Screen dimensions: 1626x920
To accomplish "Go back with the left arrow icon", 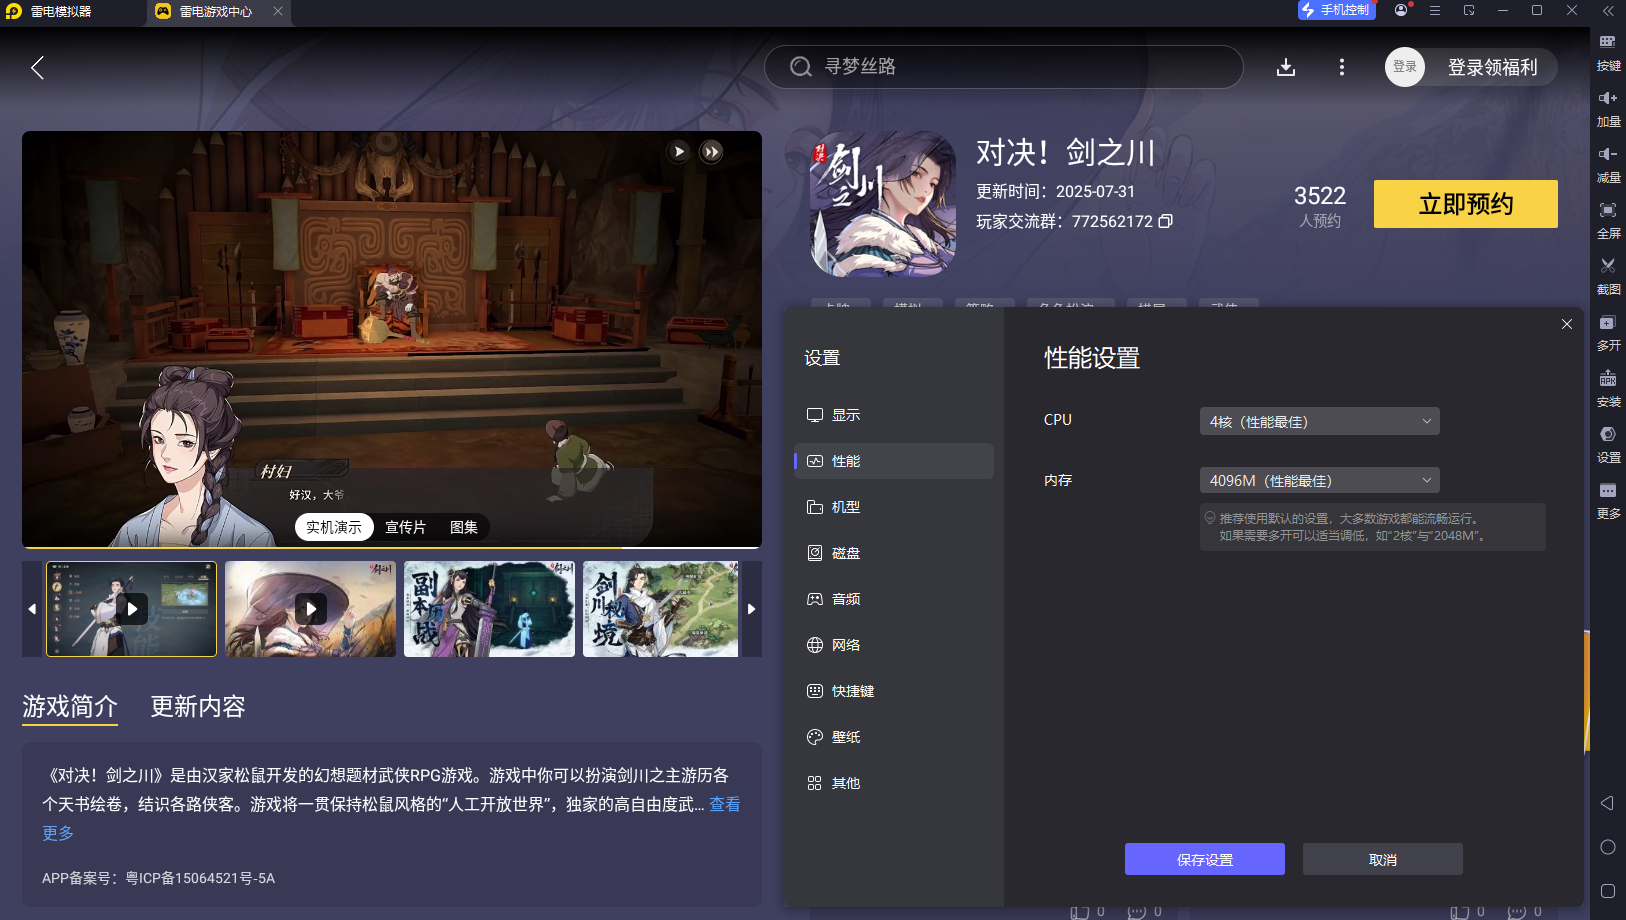I will point(37,67).
